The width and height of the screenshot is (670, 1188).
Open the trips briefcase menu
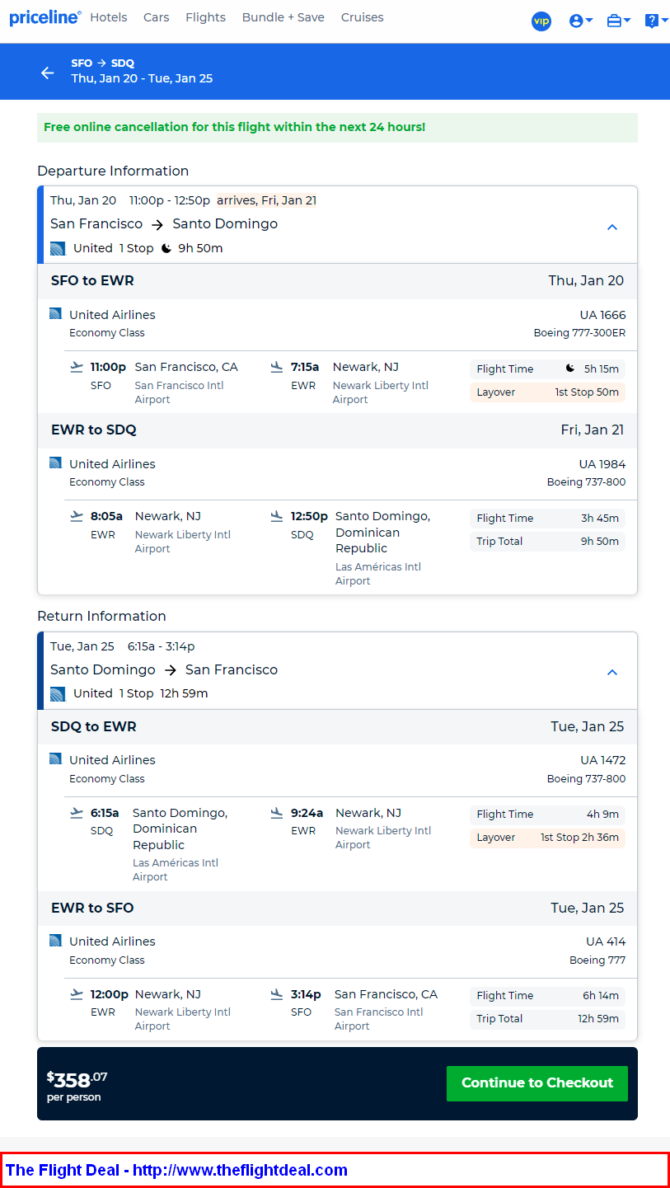[618, 21]
